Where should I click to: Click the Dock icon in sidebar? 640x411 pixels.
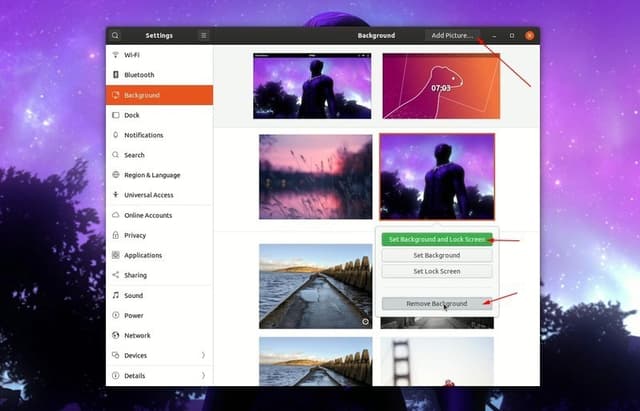(116, 115)
